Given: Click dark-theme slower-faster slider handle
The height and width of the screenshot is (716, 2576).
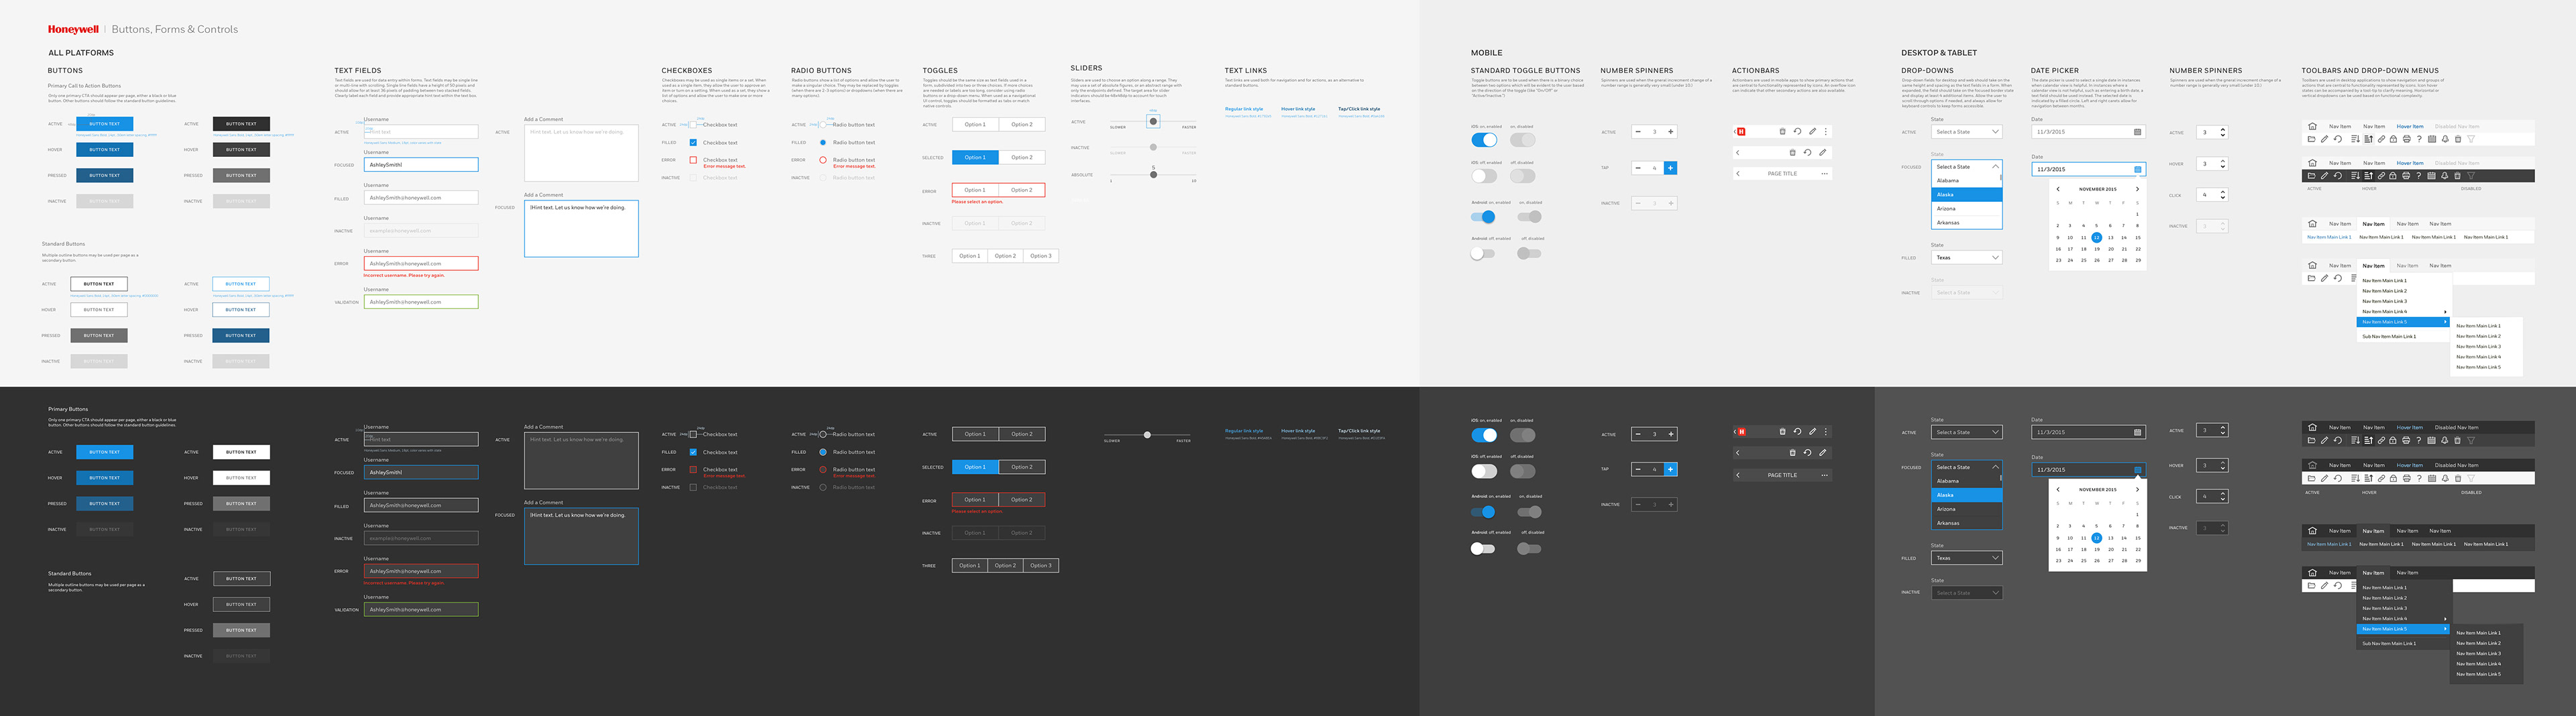Looking at the screenshot, I should pyautogui.click(x=1147, y=435).
